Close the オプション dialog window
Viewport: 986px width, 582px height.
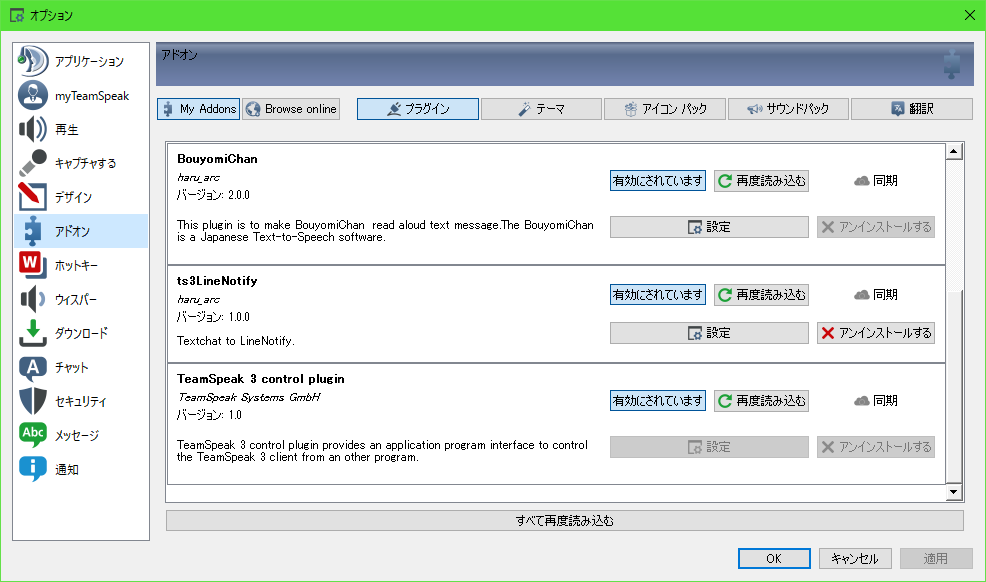click(x=970, y=15)
